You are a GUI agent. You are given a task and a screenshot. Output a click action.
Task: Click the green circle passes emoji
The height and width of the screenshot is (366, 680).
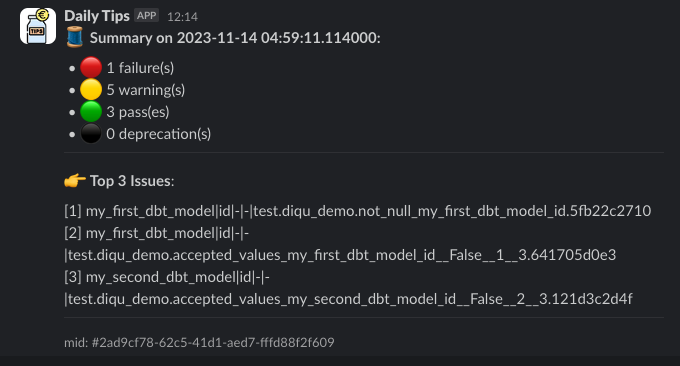(91, 111)
